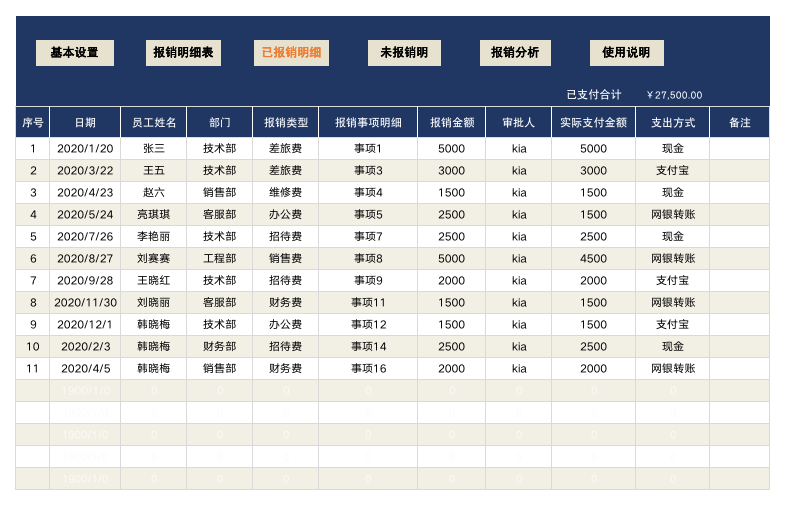Click the 日期 column header

pos(85,122)
